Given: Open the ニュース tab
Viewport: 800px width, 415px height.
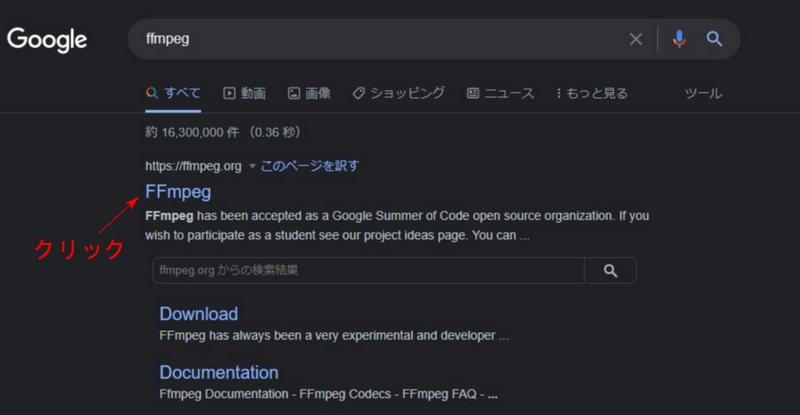Looking at the screenshot, I should [501, 93].
